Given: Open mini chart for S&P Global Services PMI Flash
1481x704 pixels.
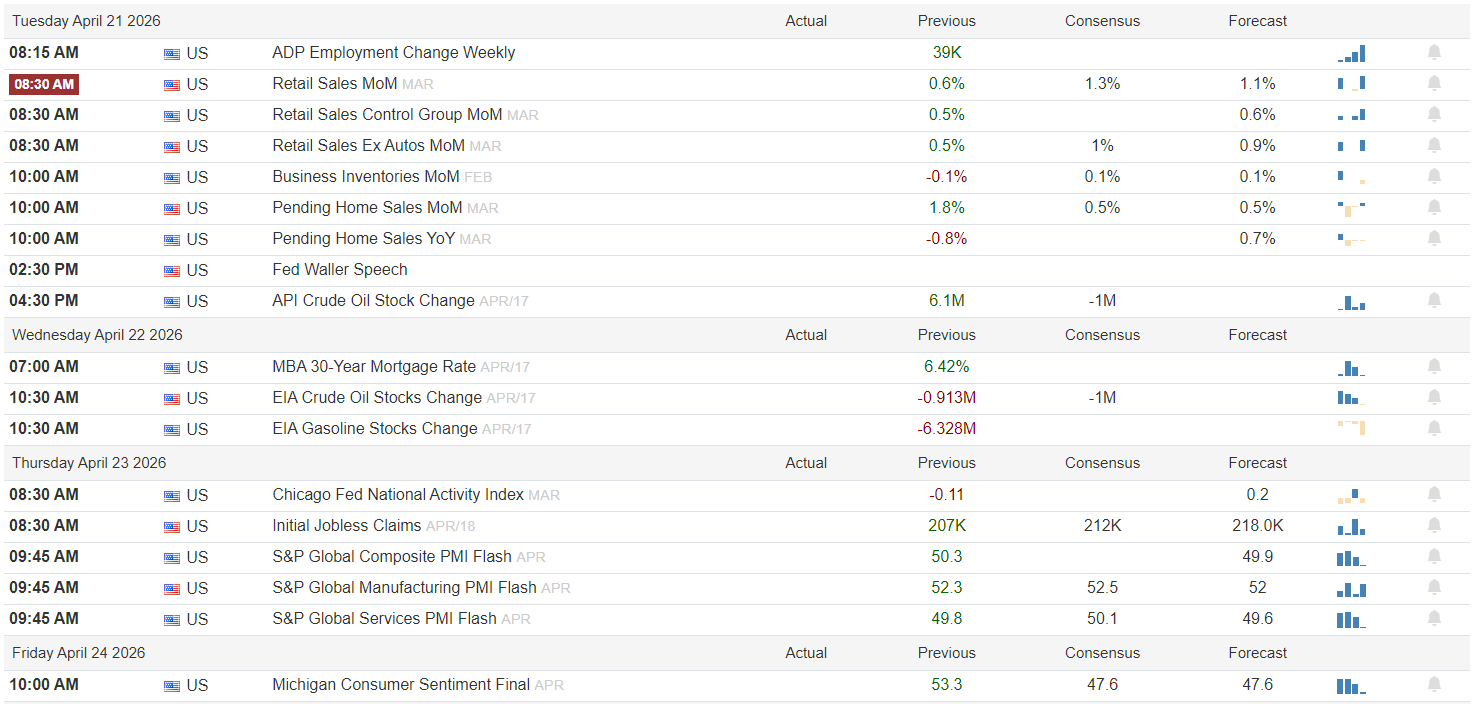Looking at the screenshot, I should pyautogui.click(x=1351, y=619).
